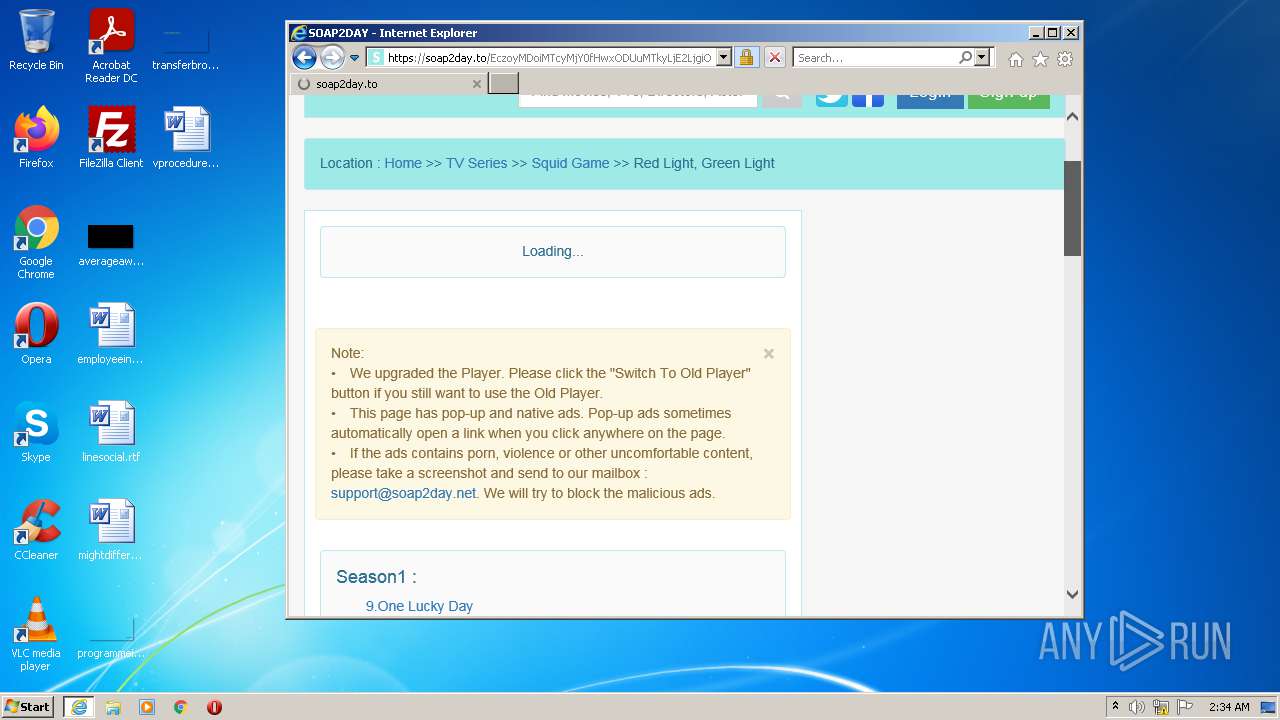Click the Chrome taskbar icon

[181, 707]
